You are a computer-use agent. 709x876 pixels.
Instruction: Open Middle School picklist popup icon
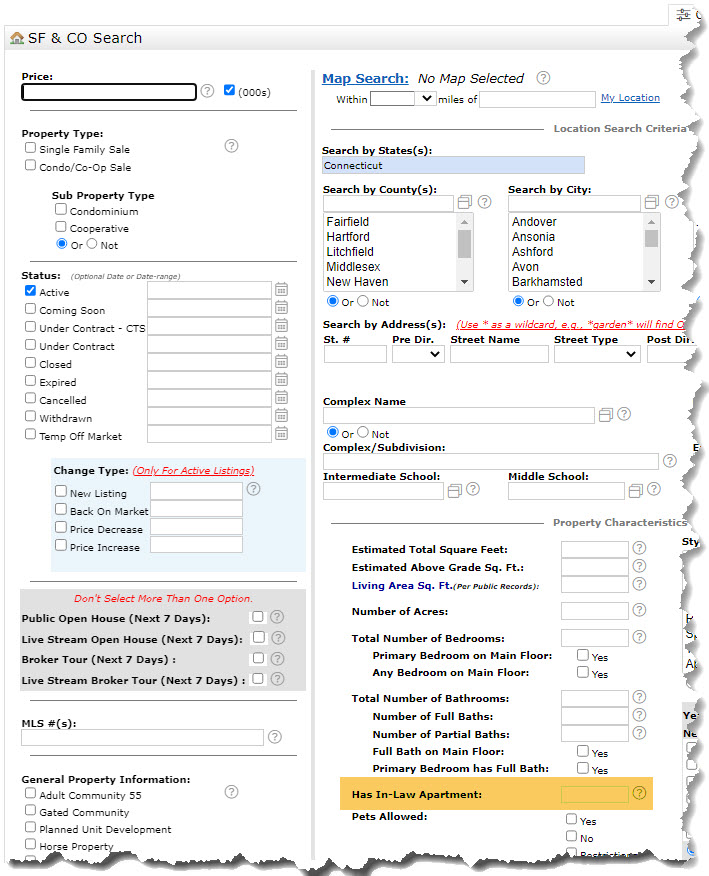pos(636,491)
